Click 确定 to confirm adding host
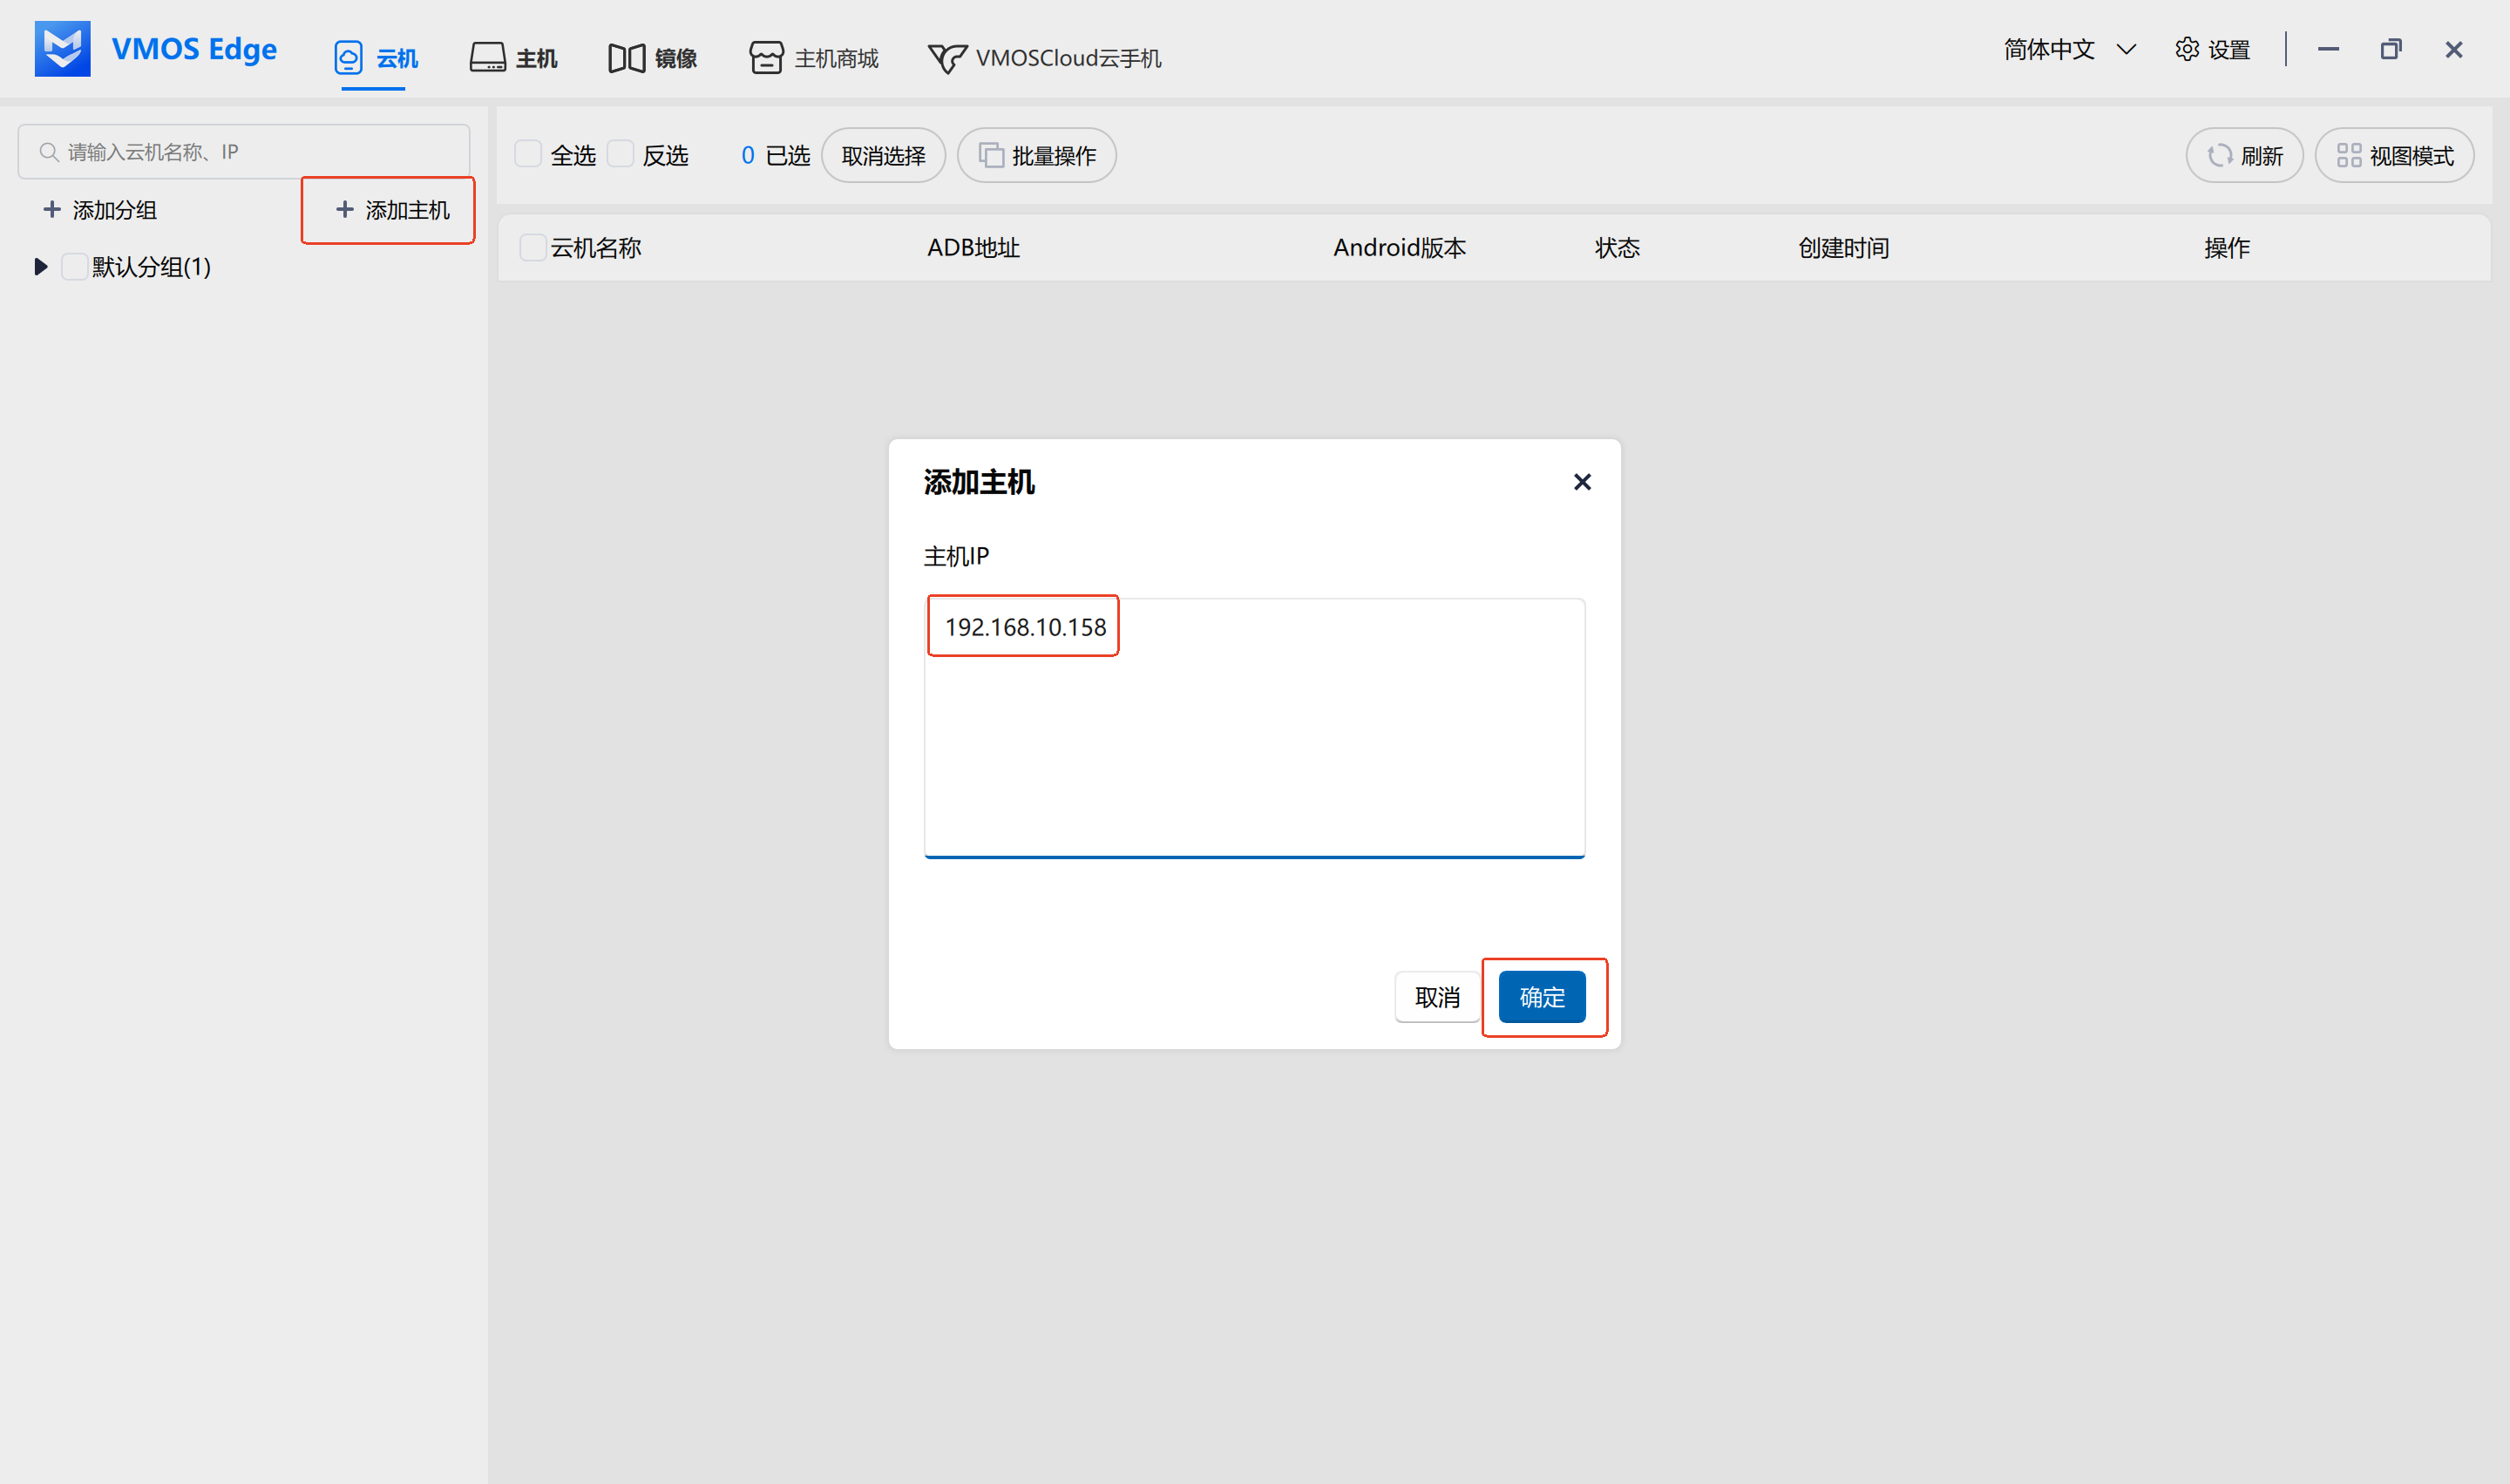Screen dimensions: 2510x1484 tap(1541, 996)
